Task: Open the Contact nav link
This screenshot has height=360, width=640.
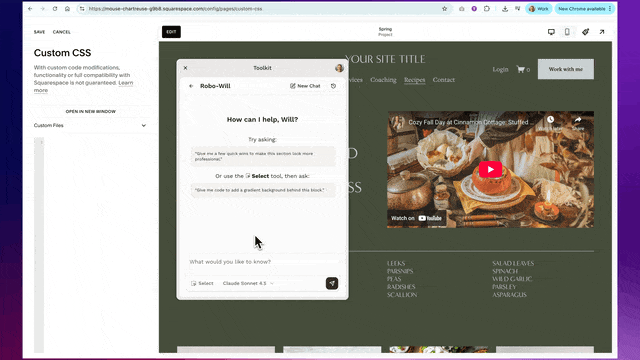Action: click(444, 80)
